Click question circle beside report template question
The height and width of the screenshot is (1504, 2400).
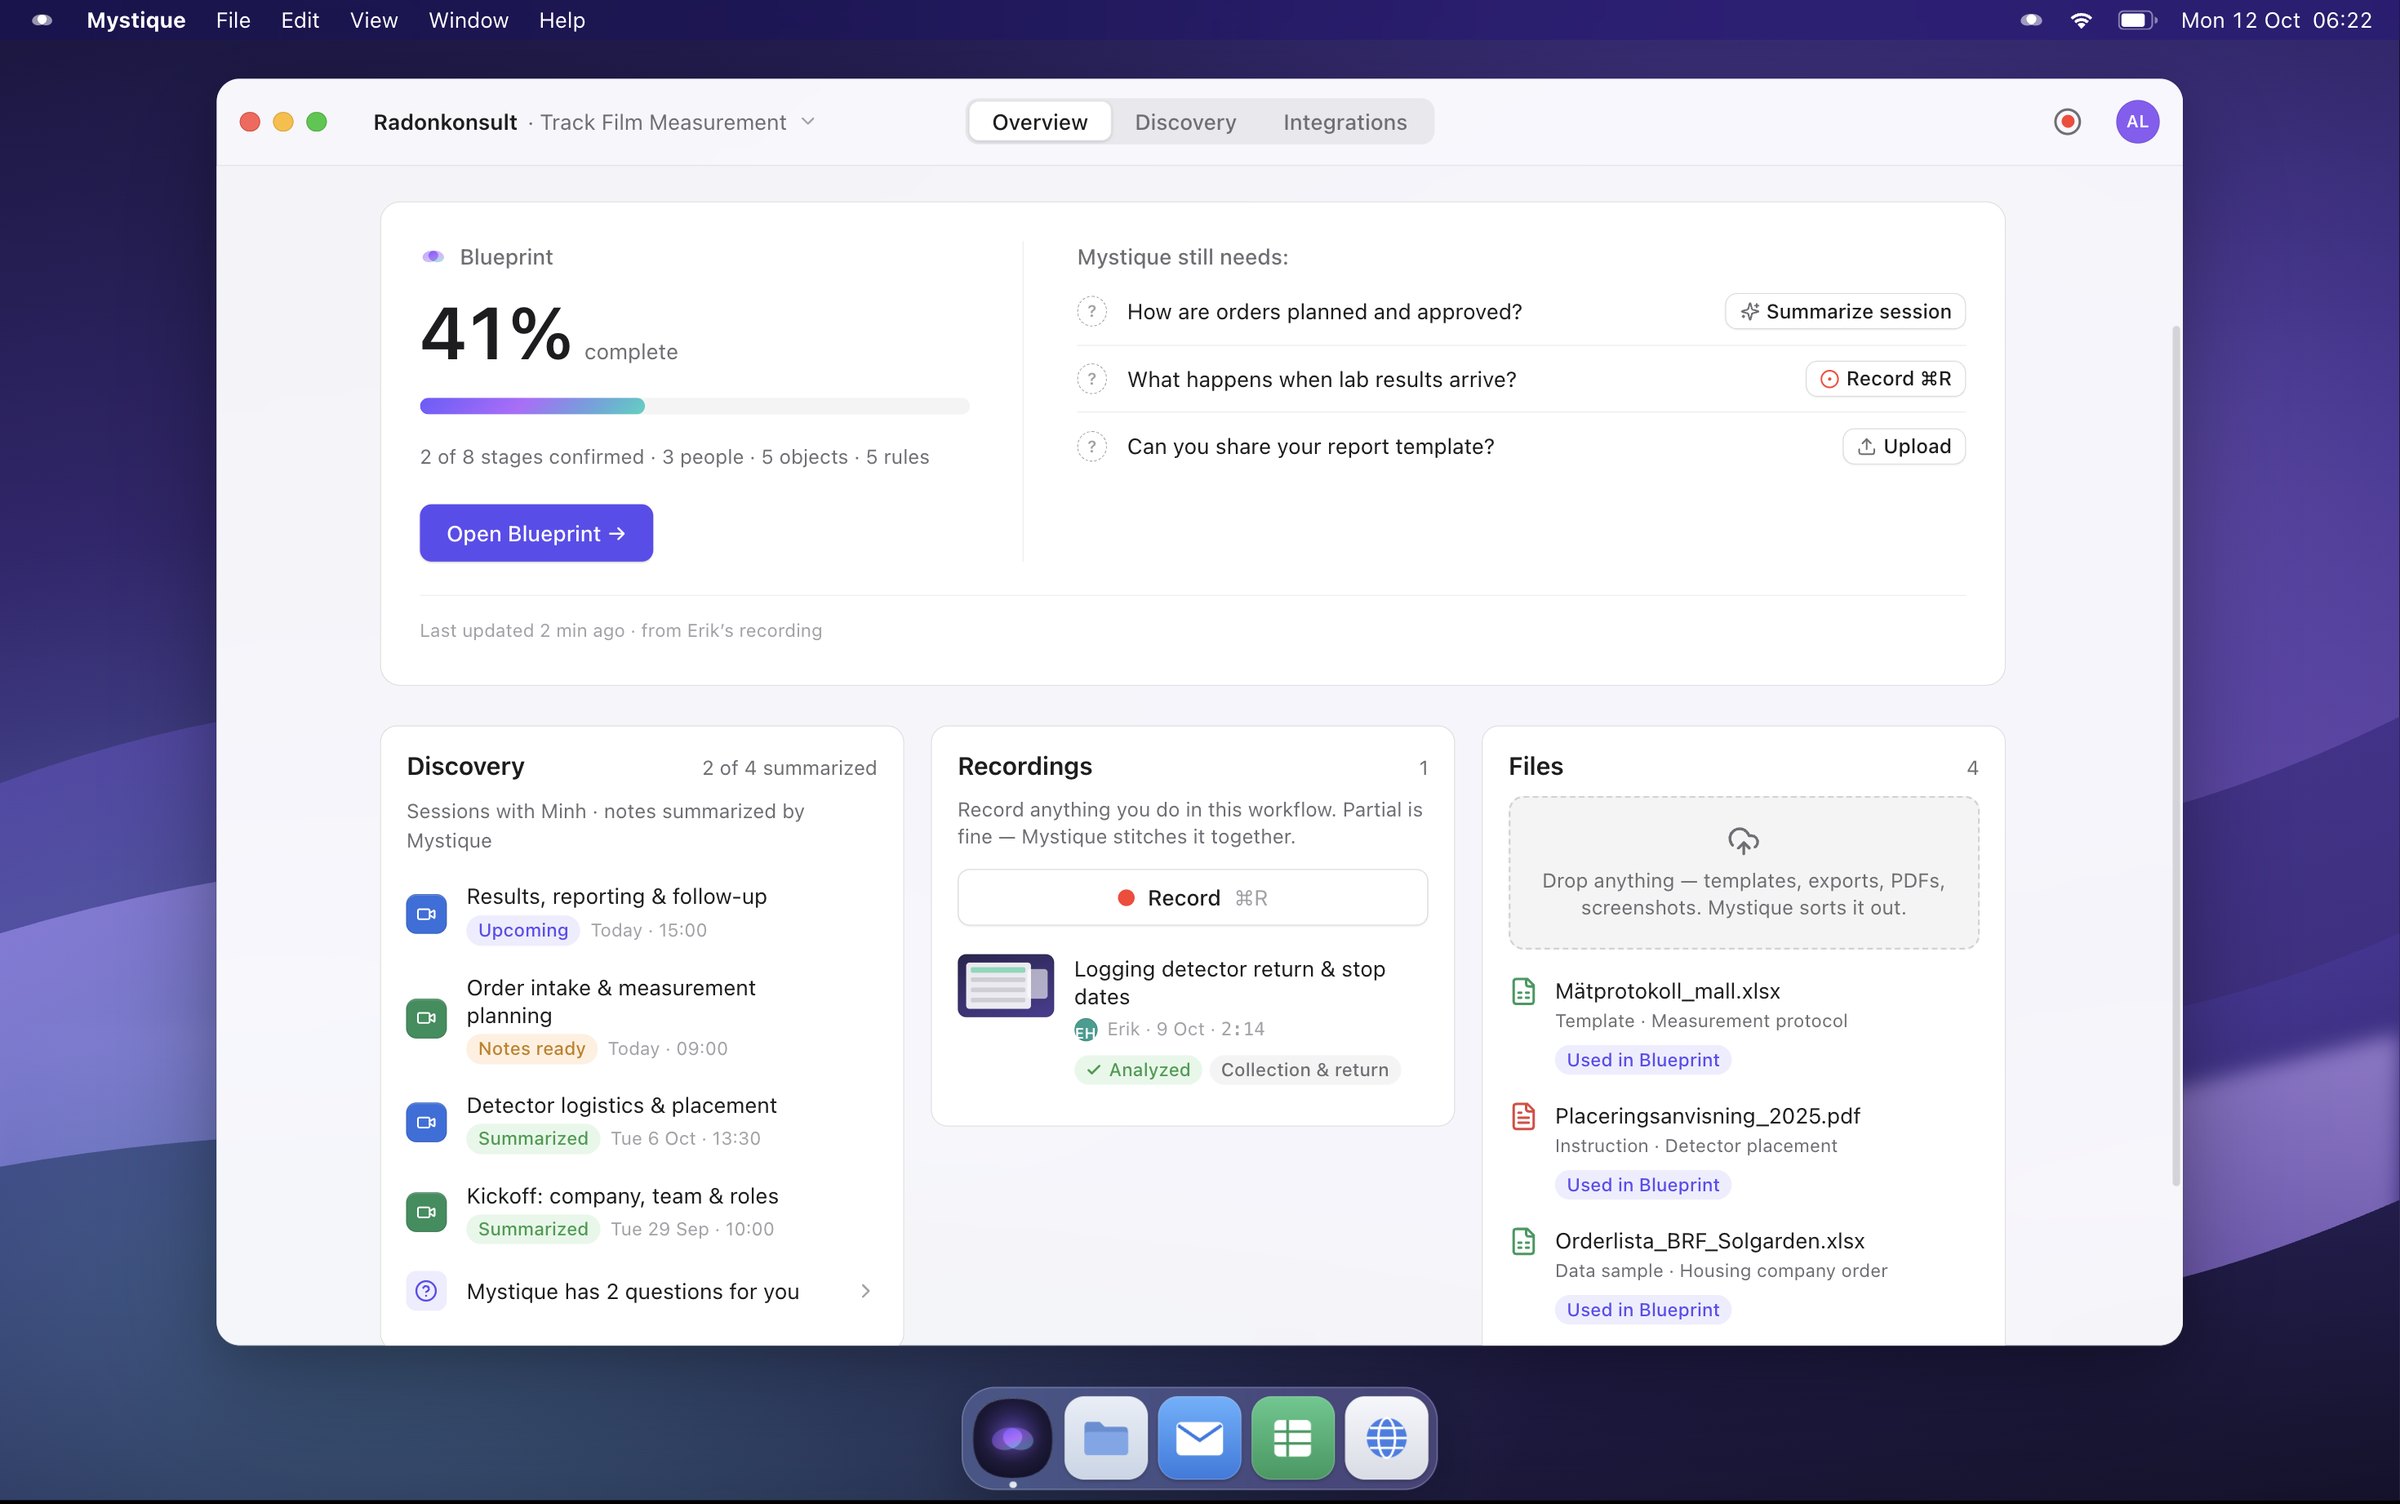[1091, 446]
